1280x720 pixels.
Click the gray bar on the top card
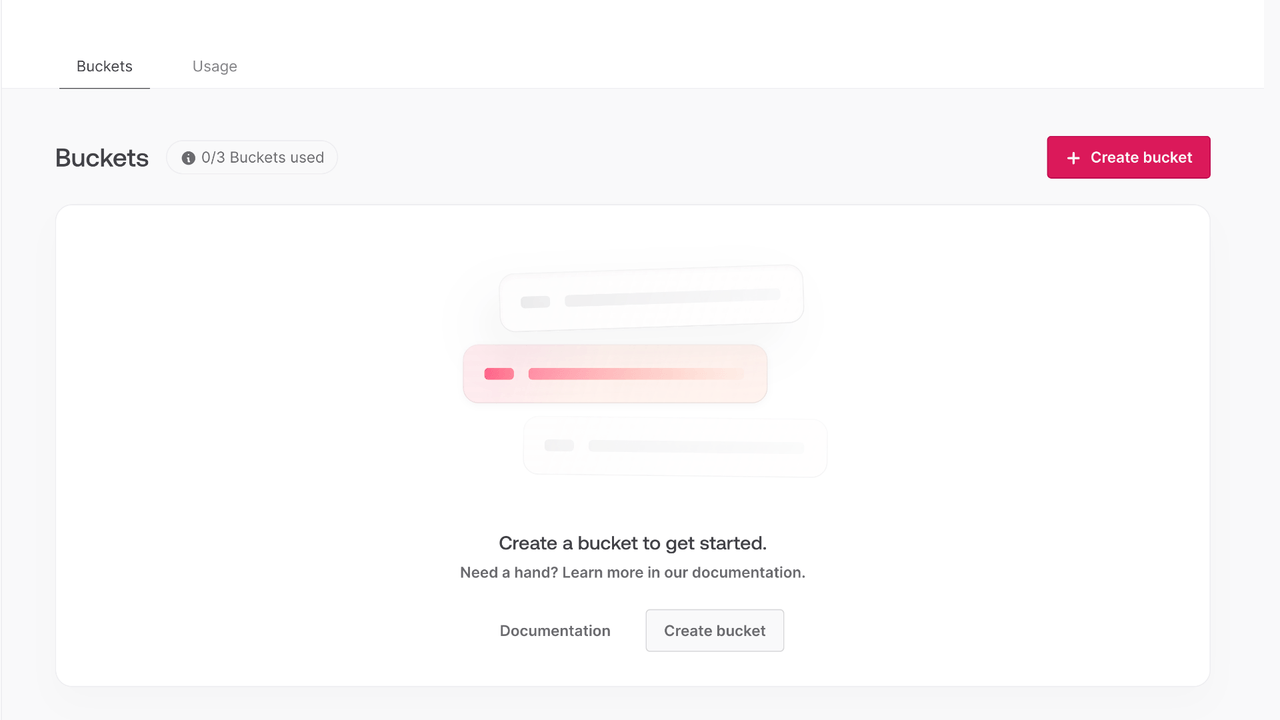672,297
